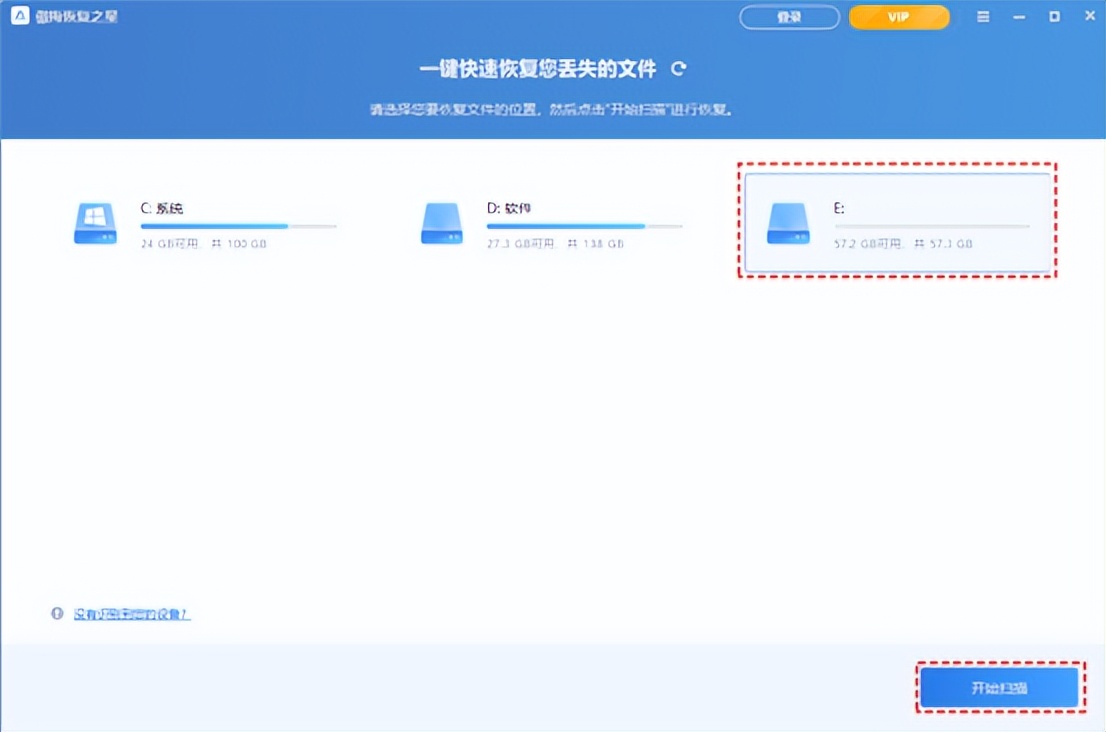This screenshot has height=732, width=1106.
Task: Open the hamburger menu in the title bar
Action: click(x=982, y=16)
